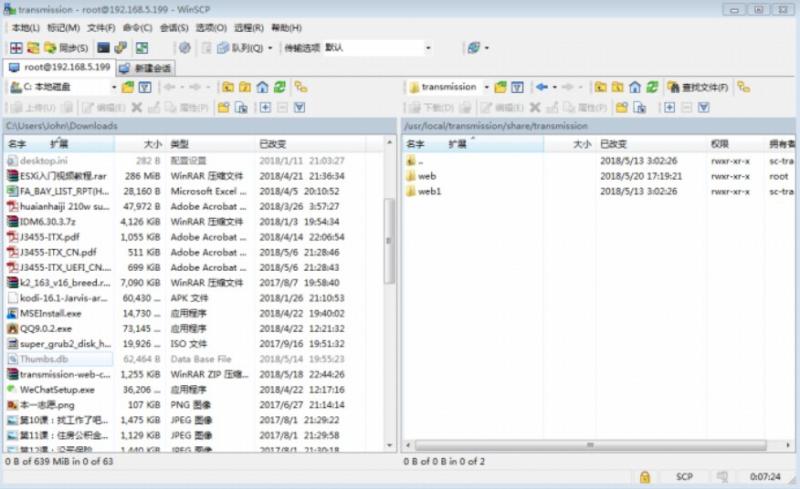
Task: Expand the 队列(Q) queue dropdown arrow
Action: (x=270, y=48)
